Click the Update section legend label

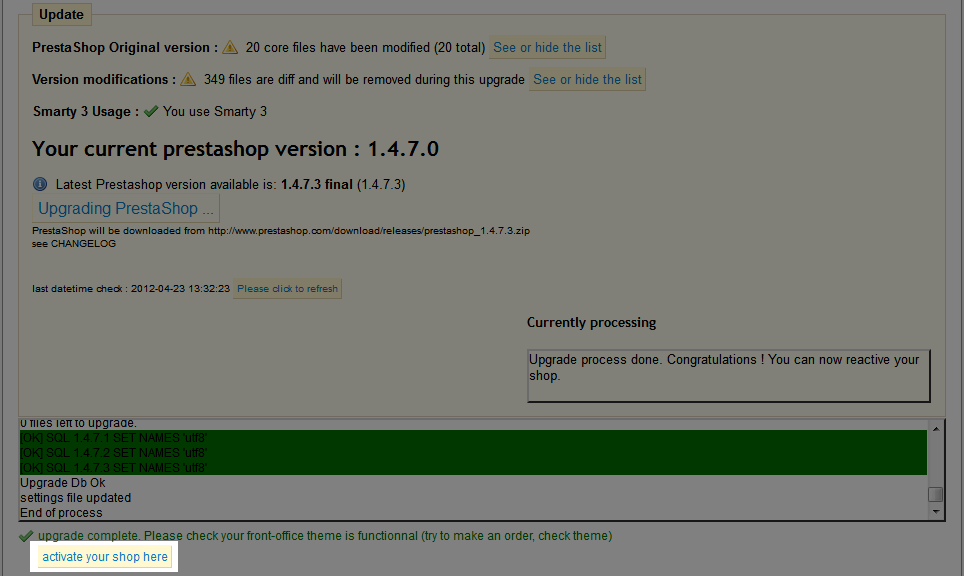pyautogui.click(x=61, y=15)
